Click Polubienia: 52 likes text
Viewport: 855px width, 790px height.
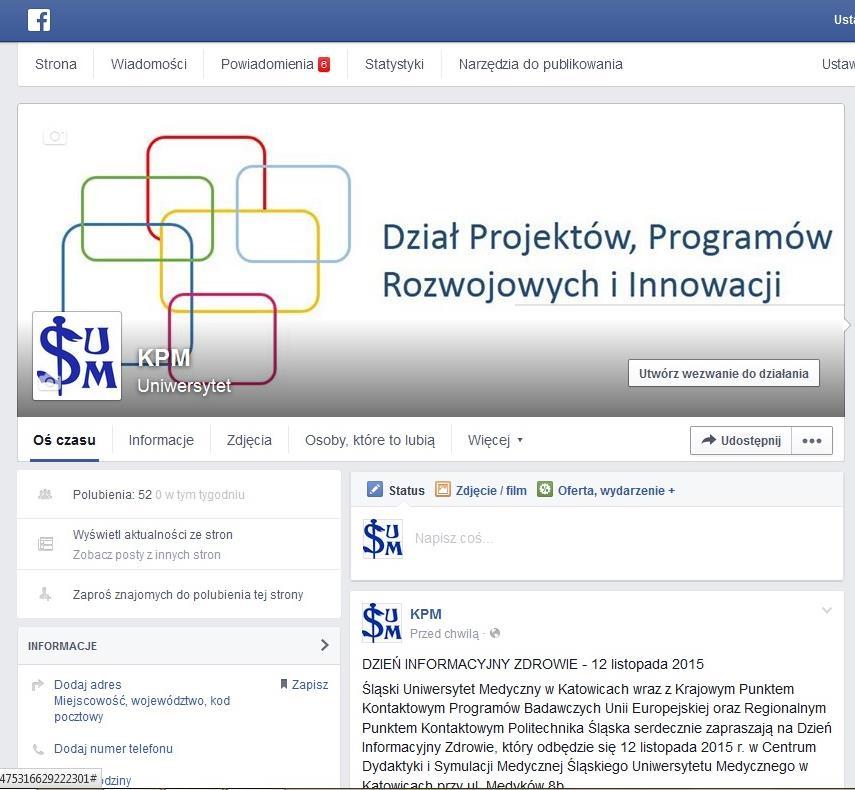(x=112, y=495)
